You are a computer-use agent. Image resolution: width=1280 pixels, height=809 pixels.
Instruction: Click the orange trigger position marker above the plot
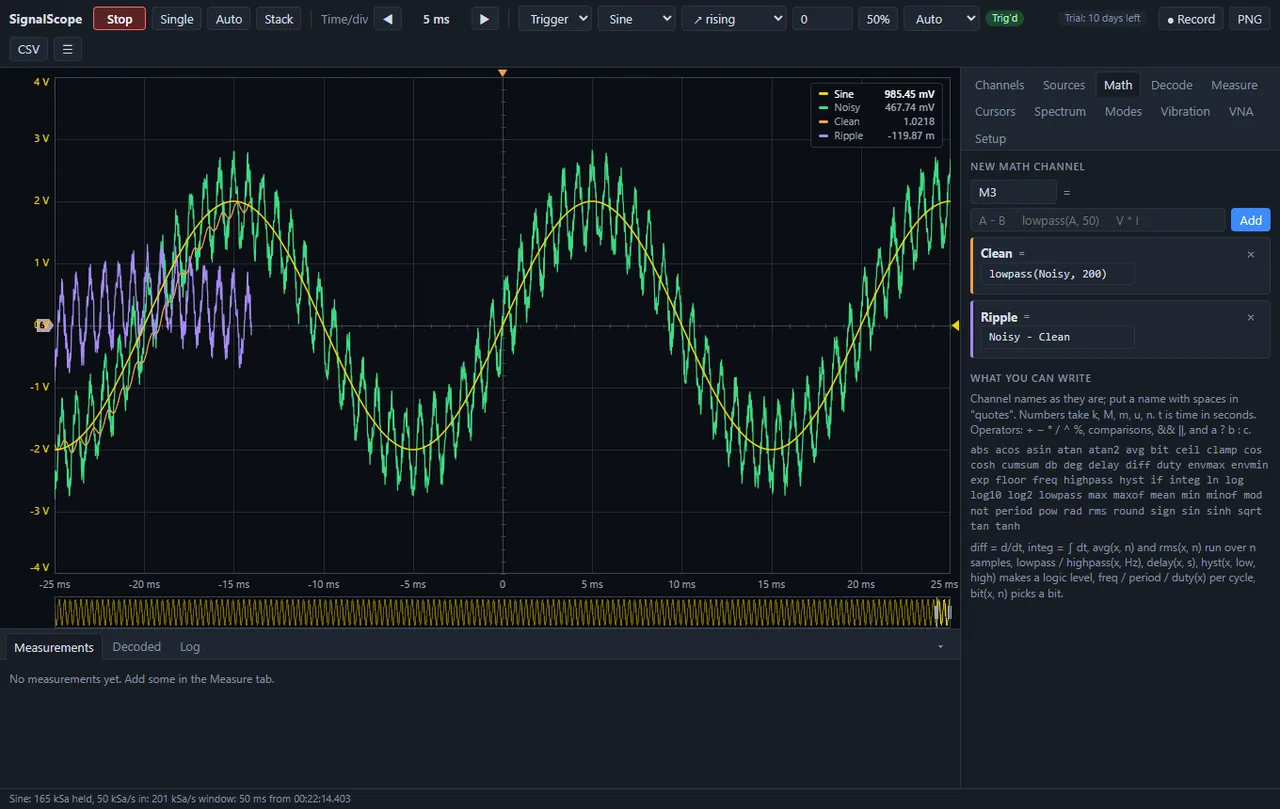pos(502,73)
